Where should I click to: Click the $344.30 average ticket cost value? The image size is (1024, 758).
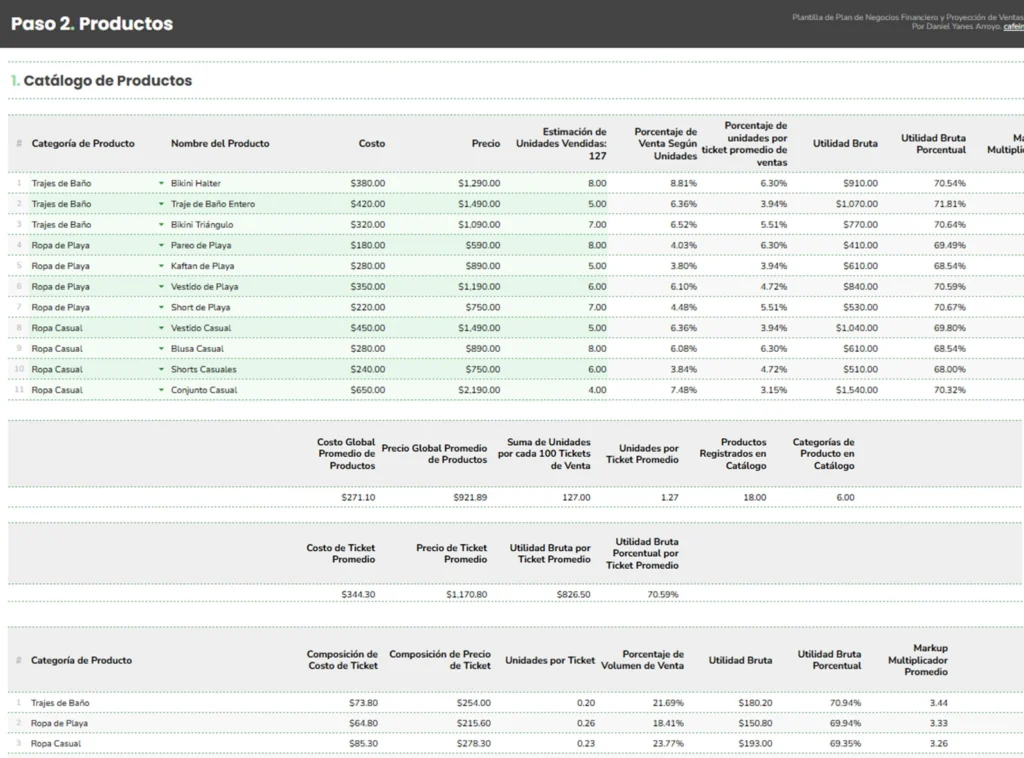pyautogui.click(x=359, y=595)
